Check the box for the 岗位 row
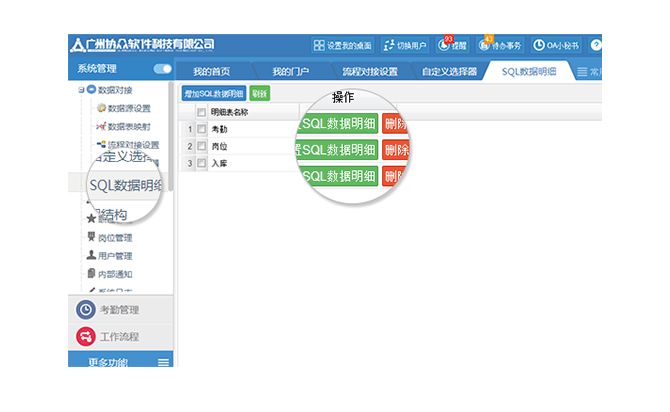Screen dimensions: 670x412 (201, 146)
